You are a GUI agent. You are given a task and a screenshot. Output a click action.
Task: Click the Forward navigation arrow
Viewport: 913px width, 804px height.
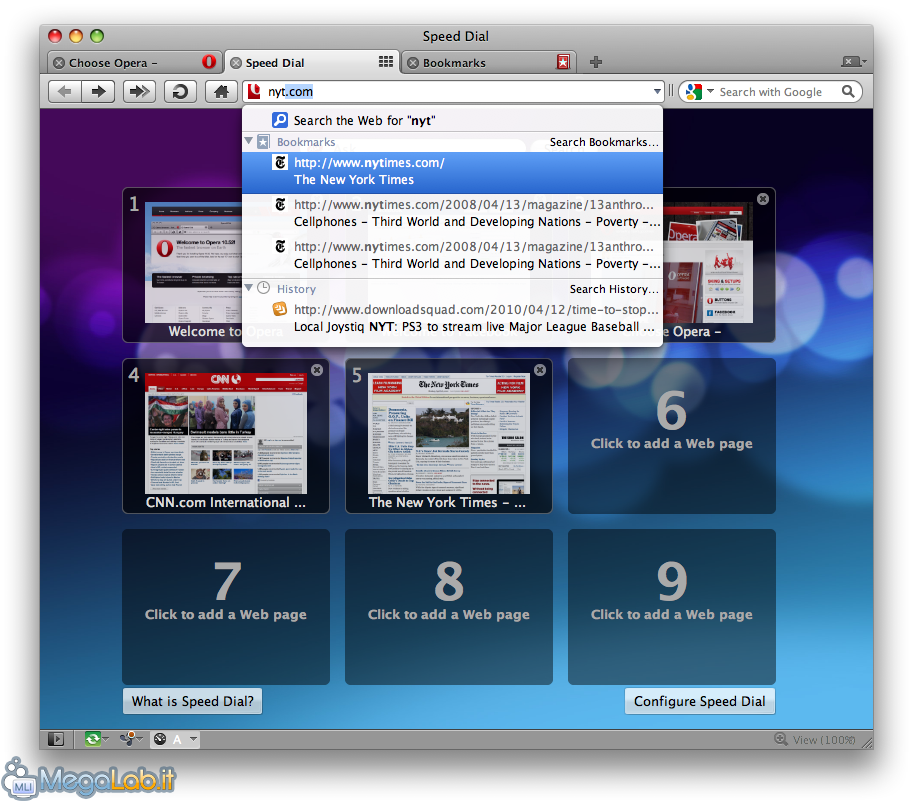tap(98, 92)
